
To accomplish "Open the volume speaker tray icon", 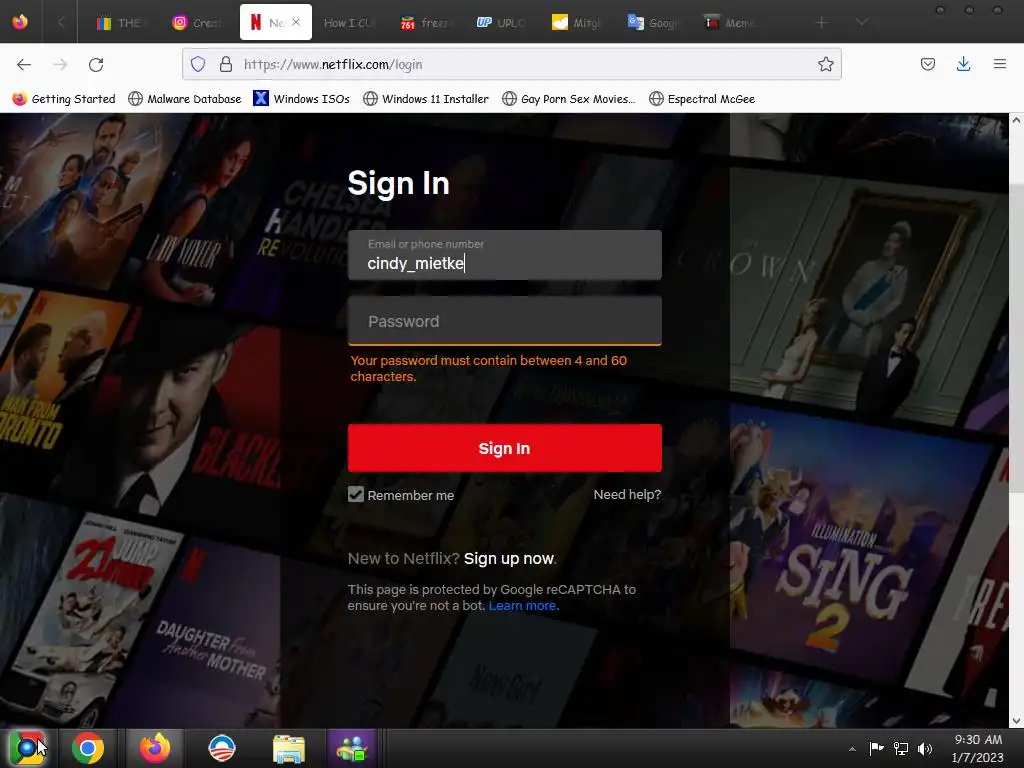I will point(925,748).
